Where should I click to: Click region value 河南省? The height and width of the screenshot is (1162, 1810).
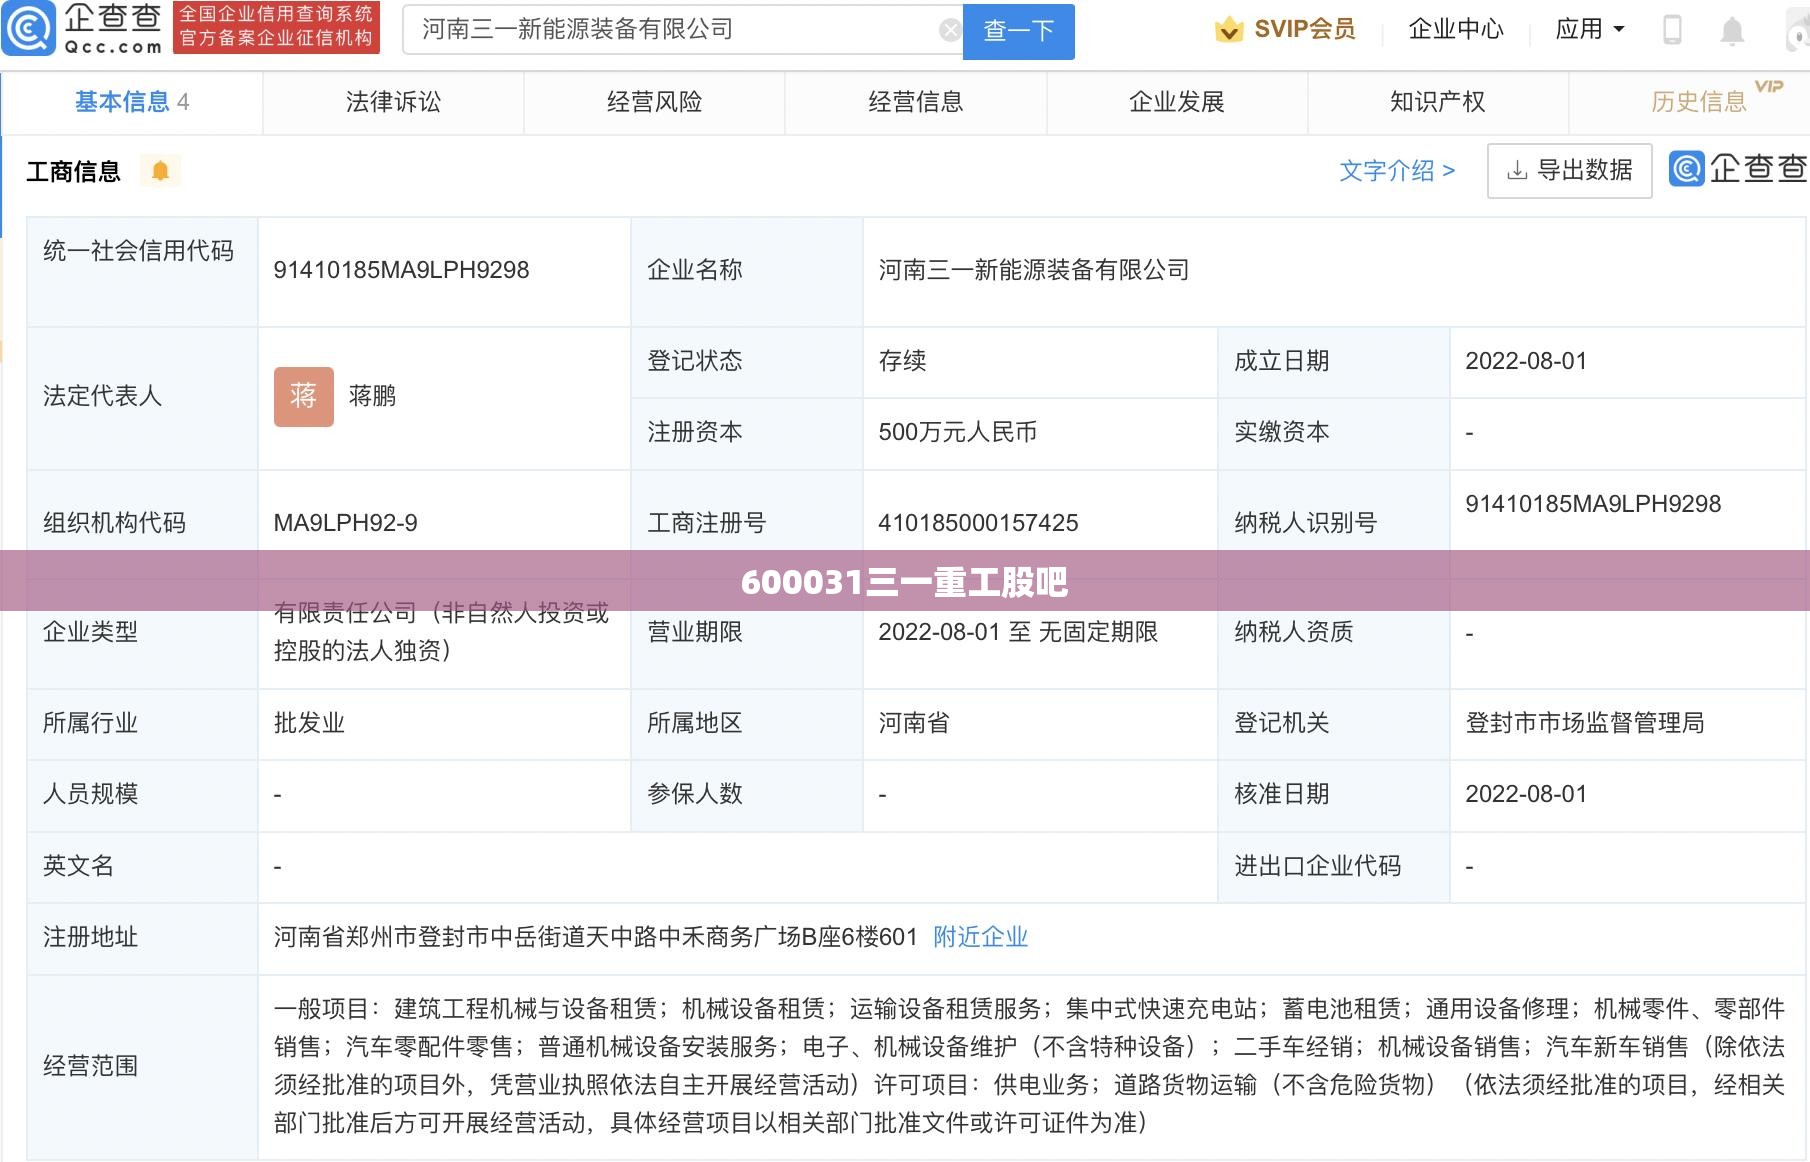point(914,723)
